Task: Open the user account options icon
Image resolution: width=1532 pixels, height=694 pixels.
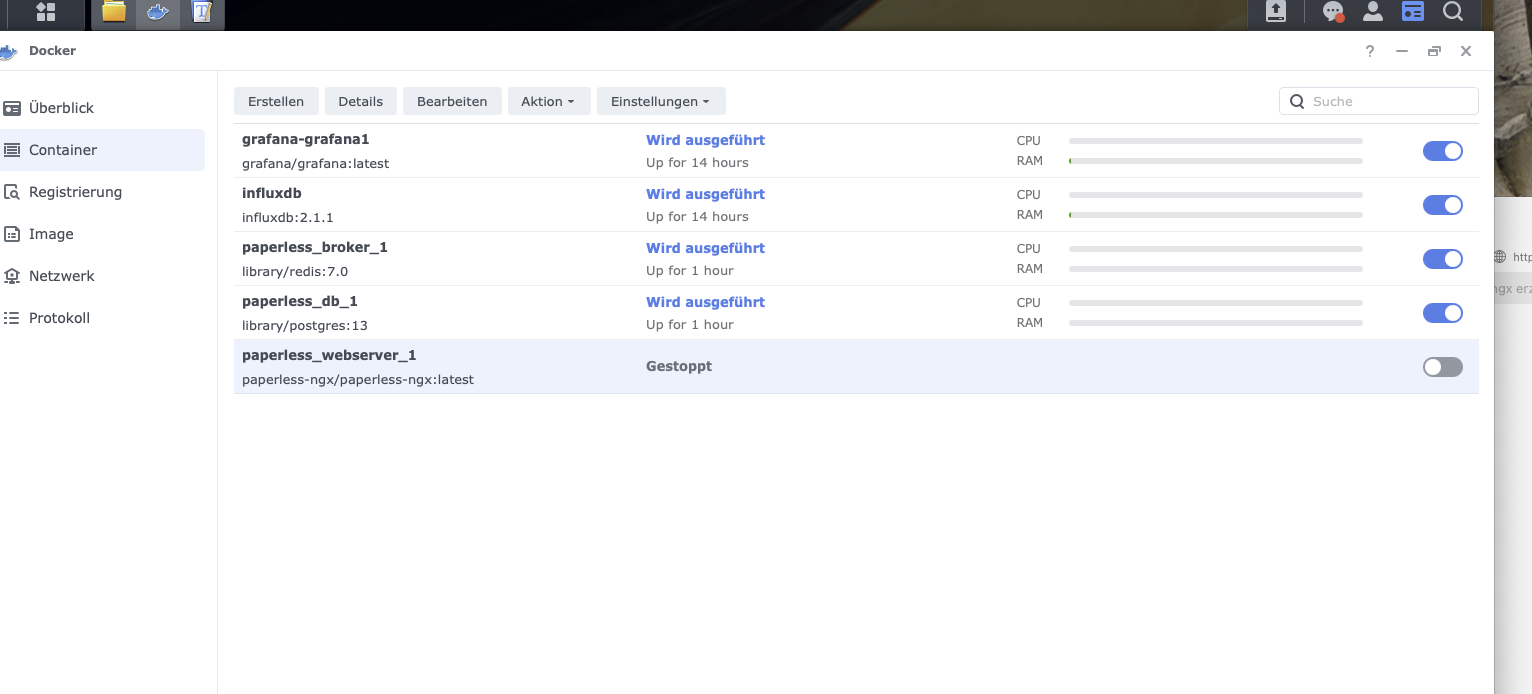Action: coord(1373,12)
